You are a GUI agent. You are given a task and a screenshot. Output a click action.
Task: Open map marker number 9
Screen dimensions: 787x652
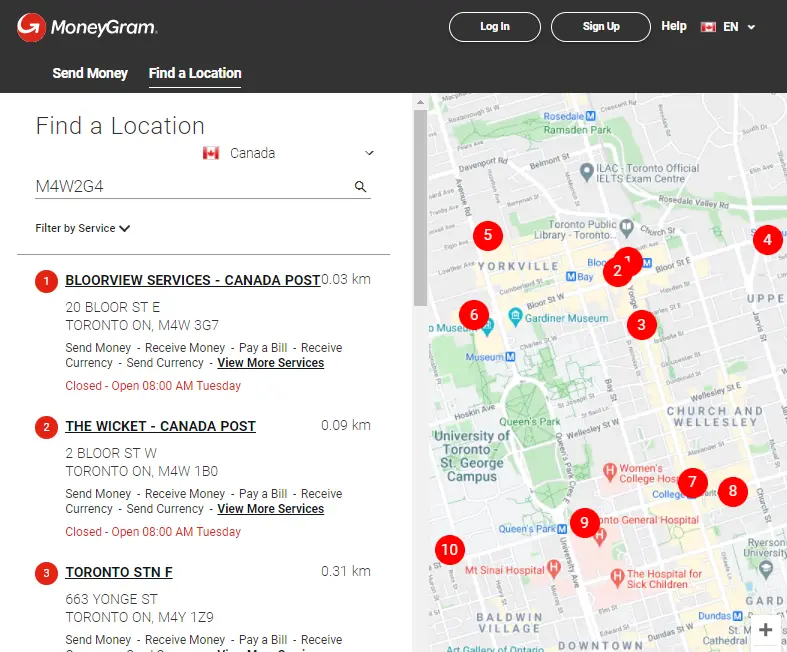pos(584,522)
